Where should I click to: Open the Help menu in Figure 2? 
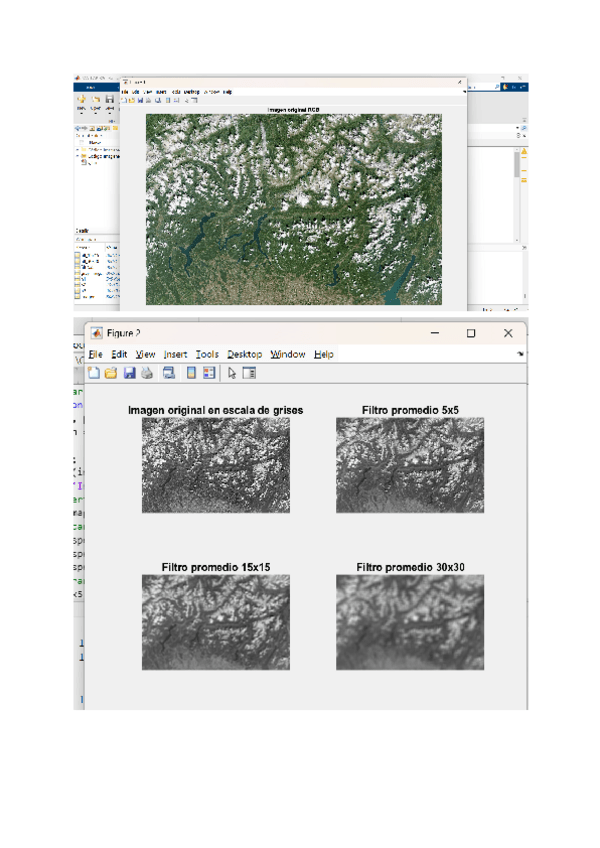point(324,354)
